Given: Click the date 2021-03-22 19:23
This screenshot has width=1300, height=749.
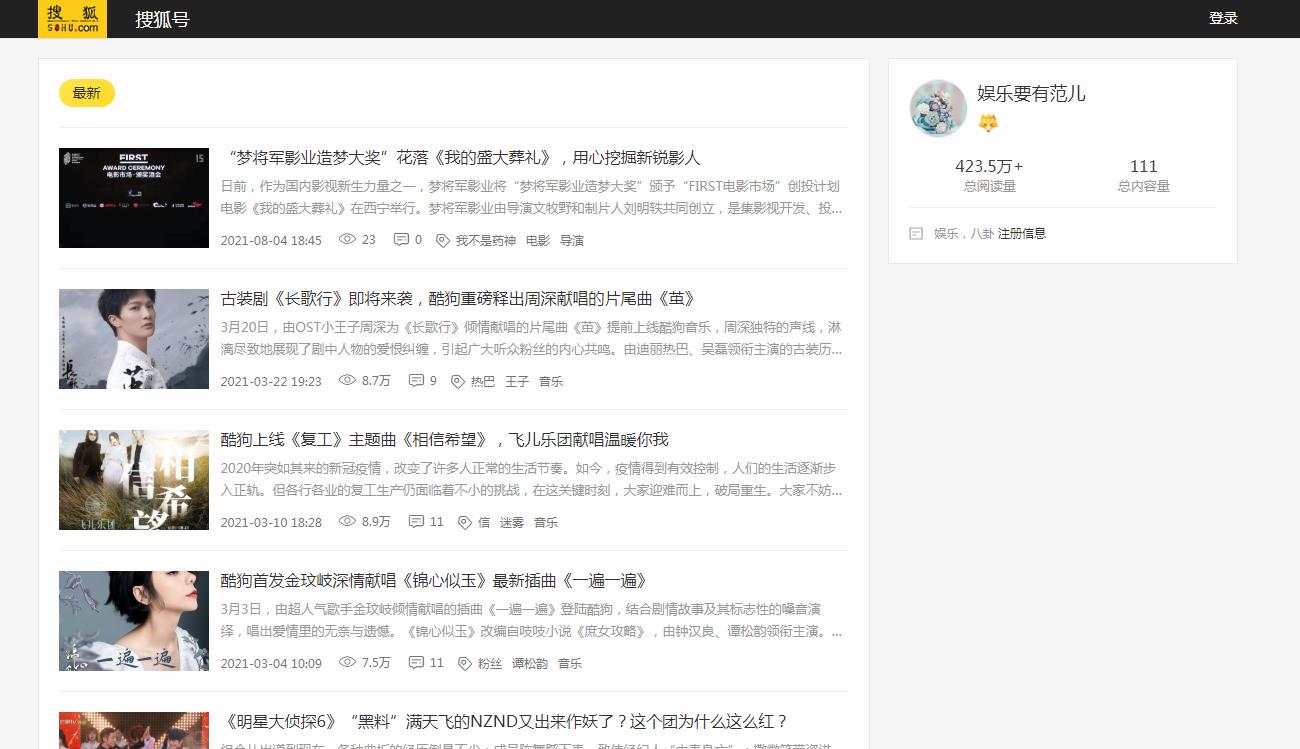Looking at the screenshot, I should [271, 382].
